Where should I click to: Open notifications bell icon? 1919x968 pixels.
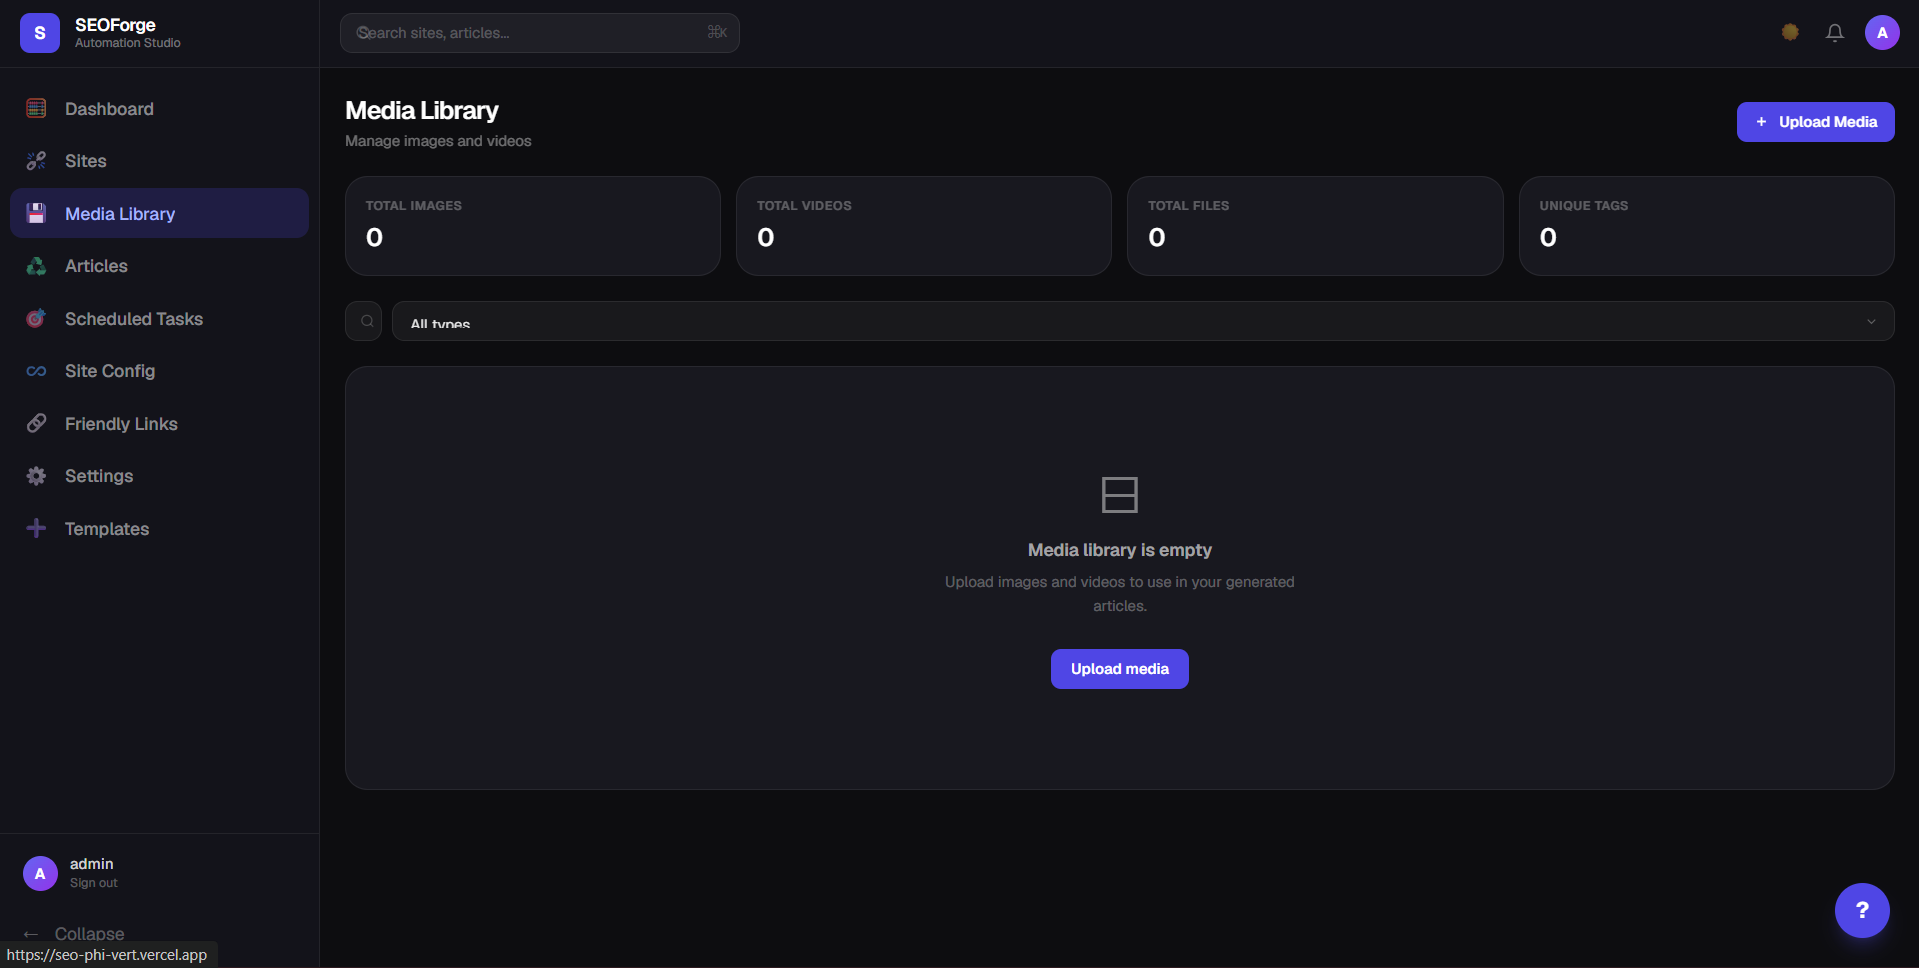point(1834,32)
